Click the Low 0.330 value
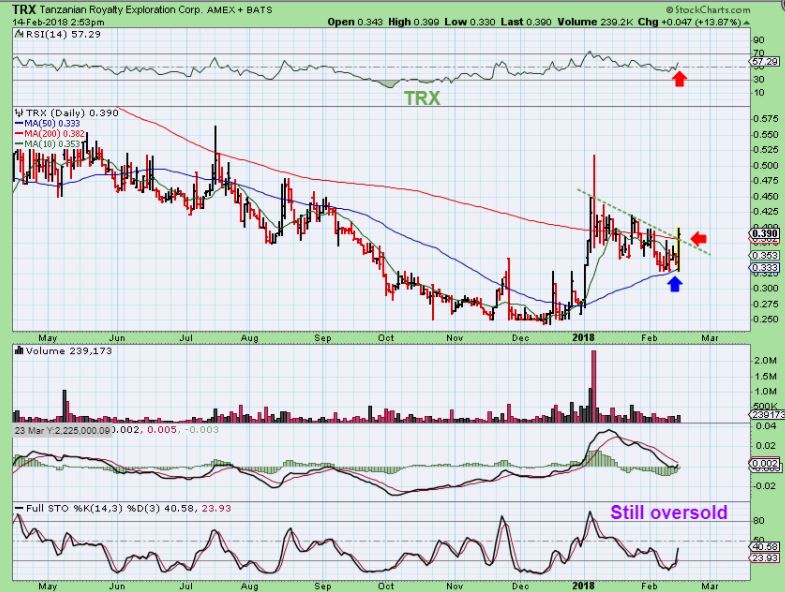 point(470,22)
